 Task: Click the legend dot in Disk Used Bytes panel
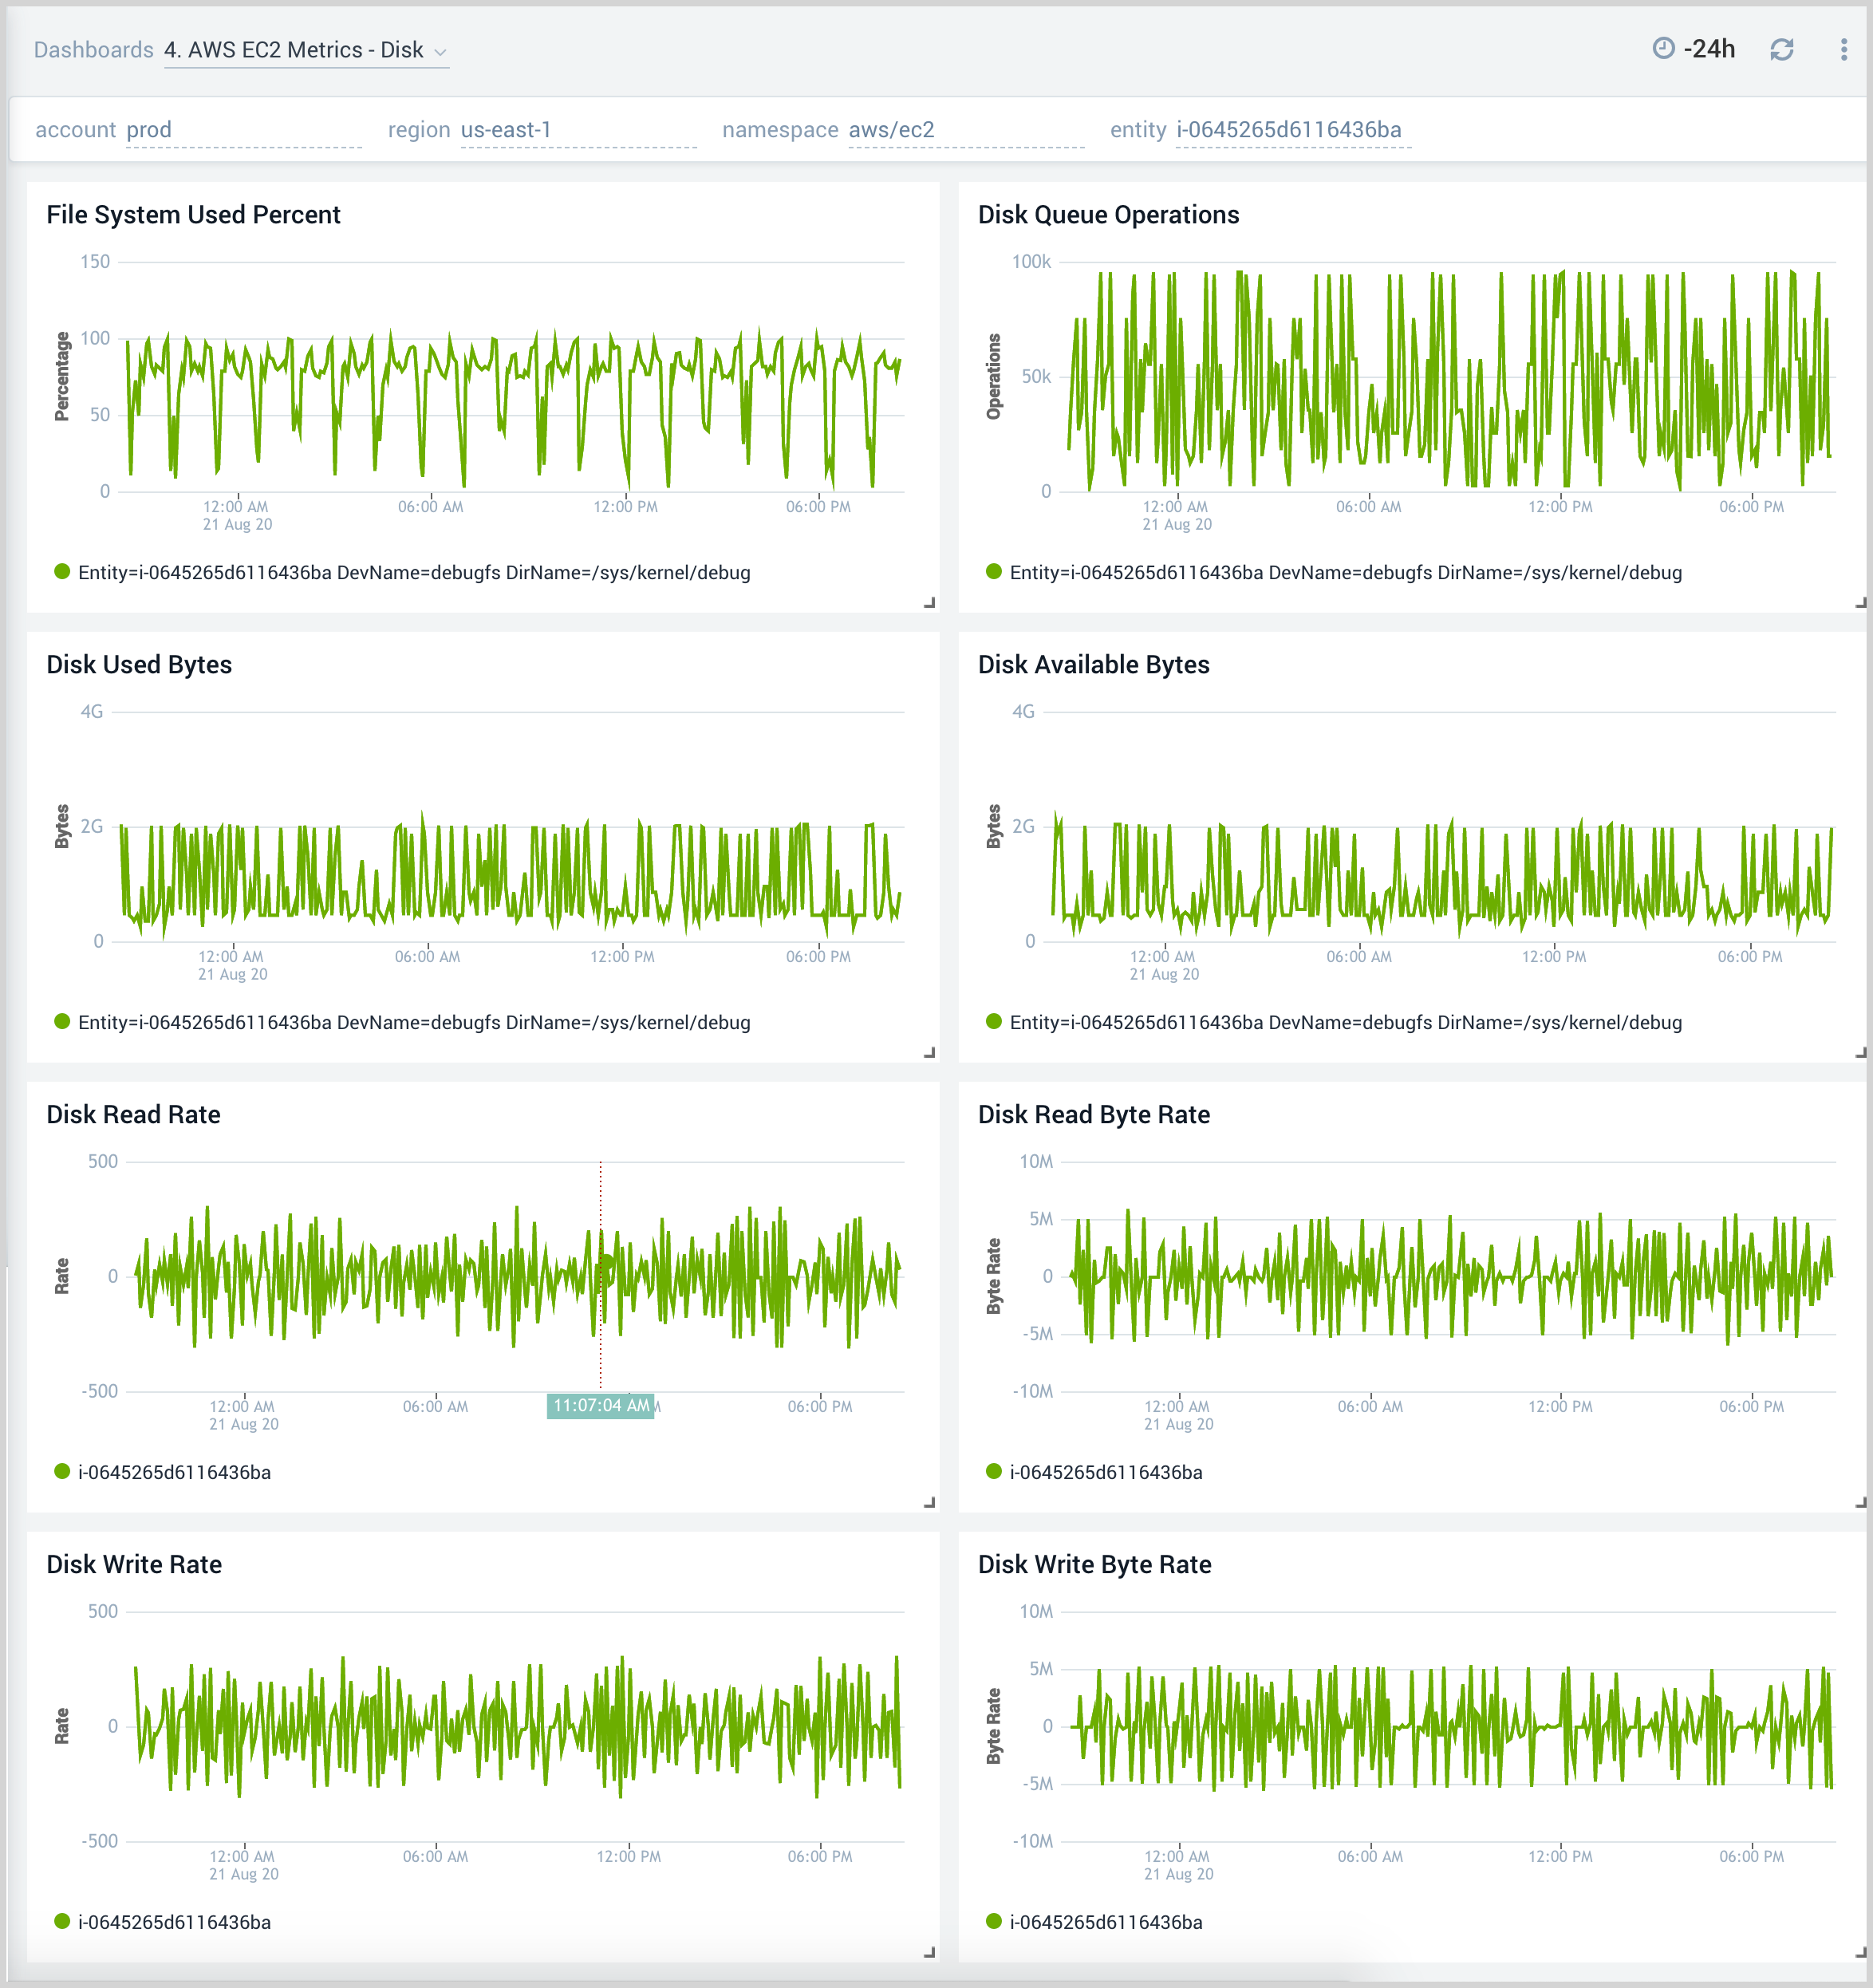(61, 1022)
